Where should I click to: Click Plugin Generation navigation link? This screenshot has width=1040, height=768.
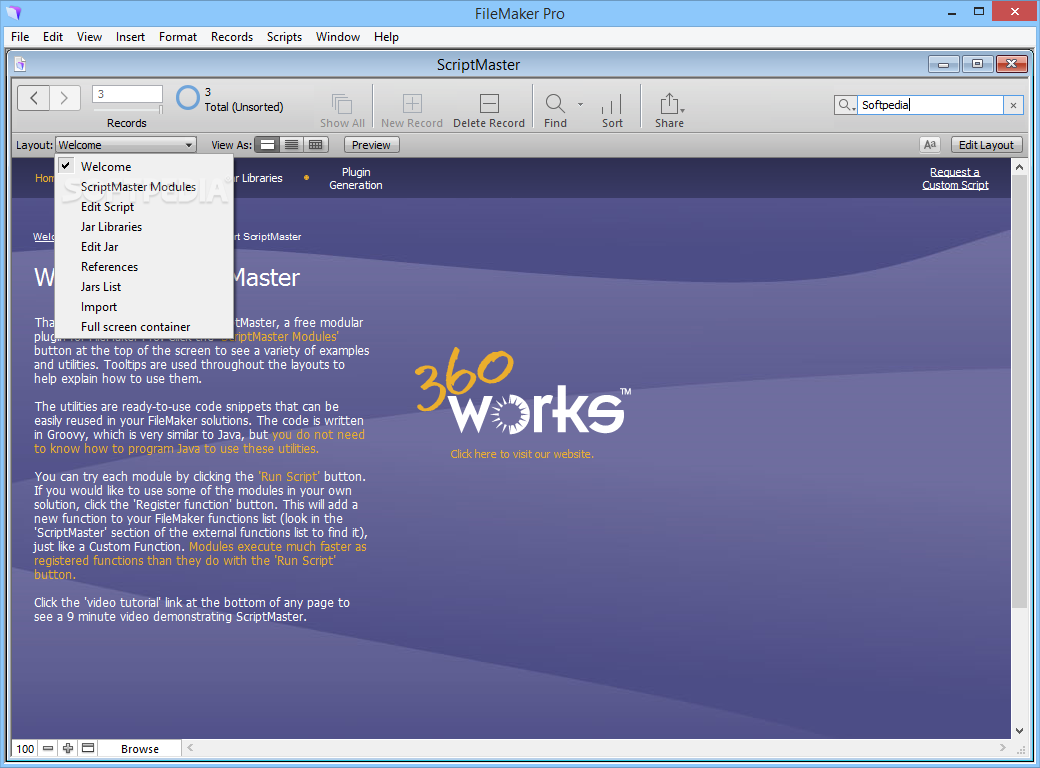(x=356, y=178)
